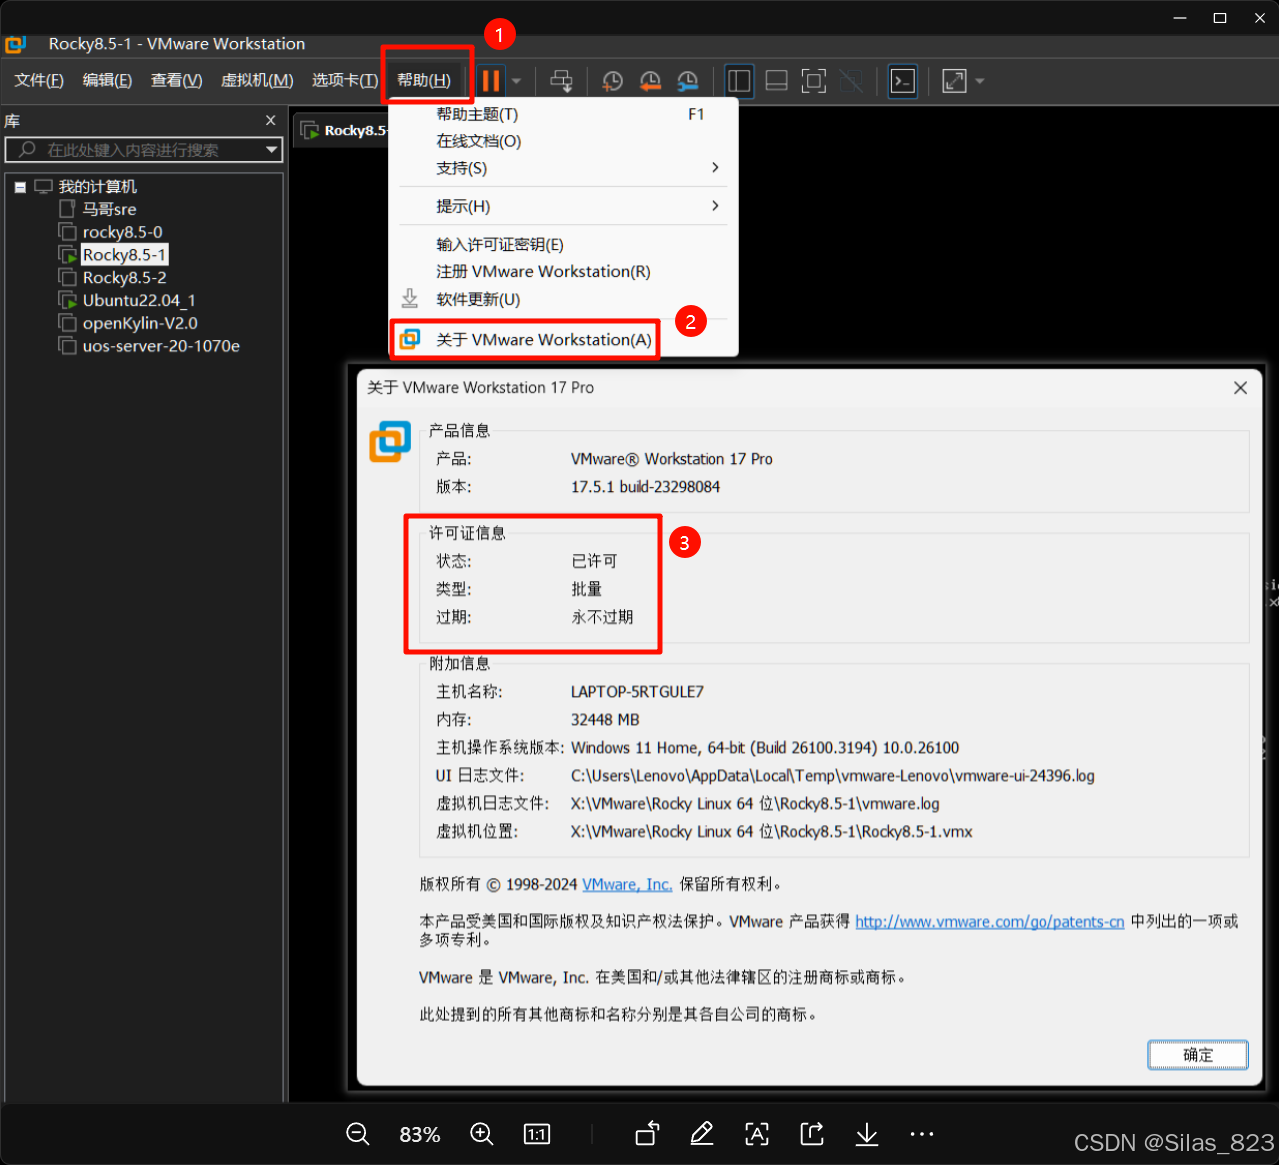Toggle the library sidebar view icon
1279x1165 pixels.
[738, 81]
